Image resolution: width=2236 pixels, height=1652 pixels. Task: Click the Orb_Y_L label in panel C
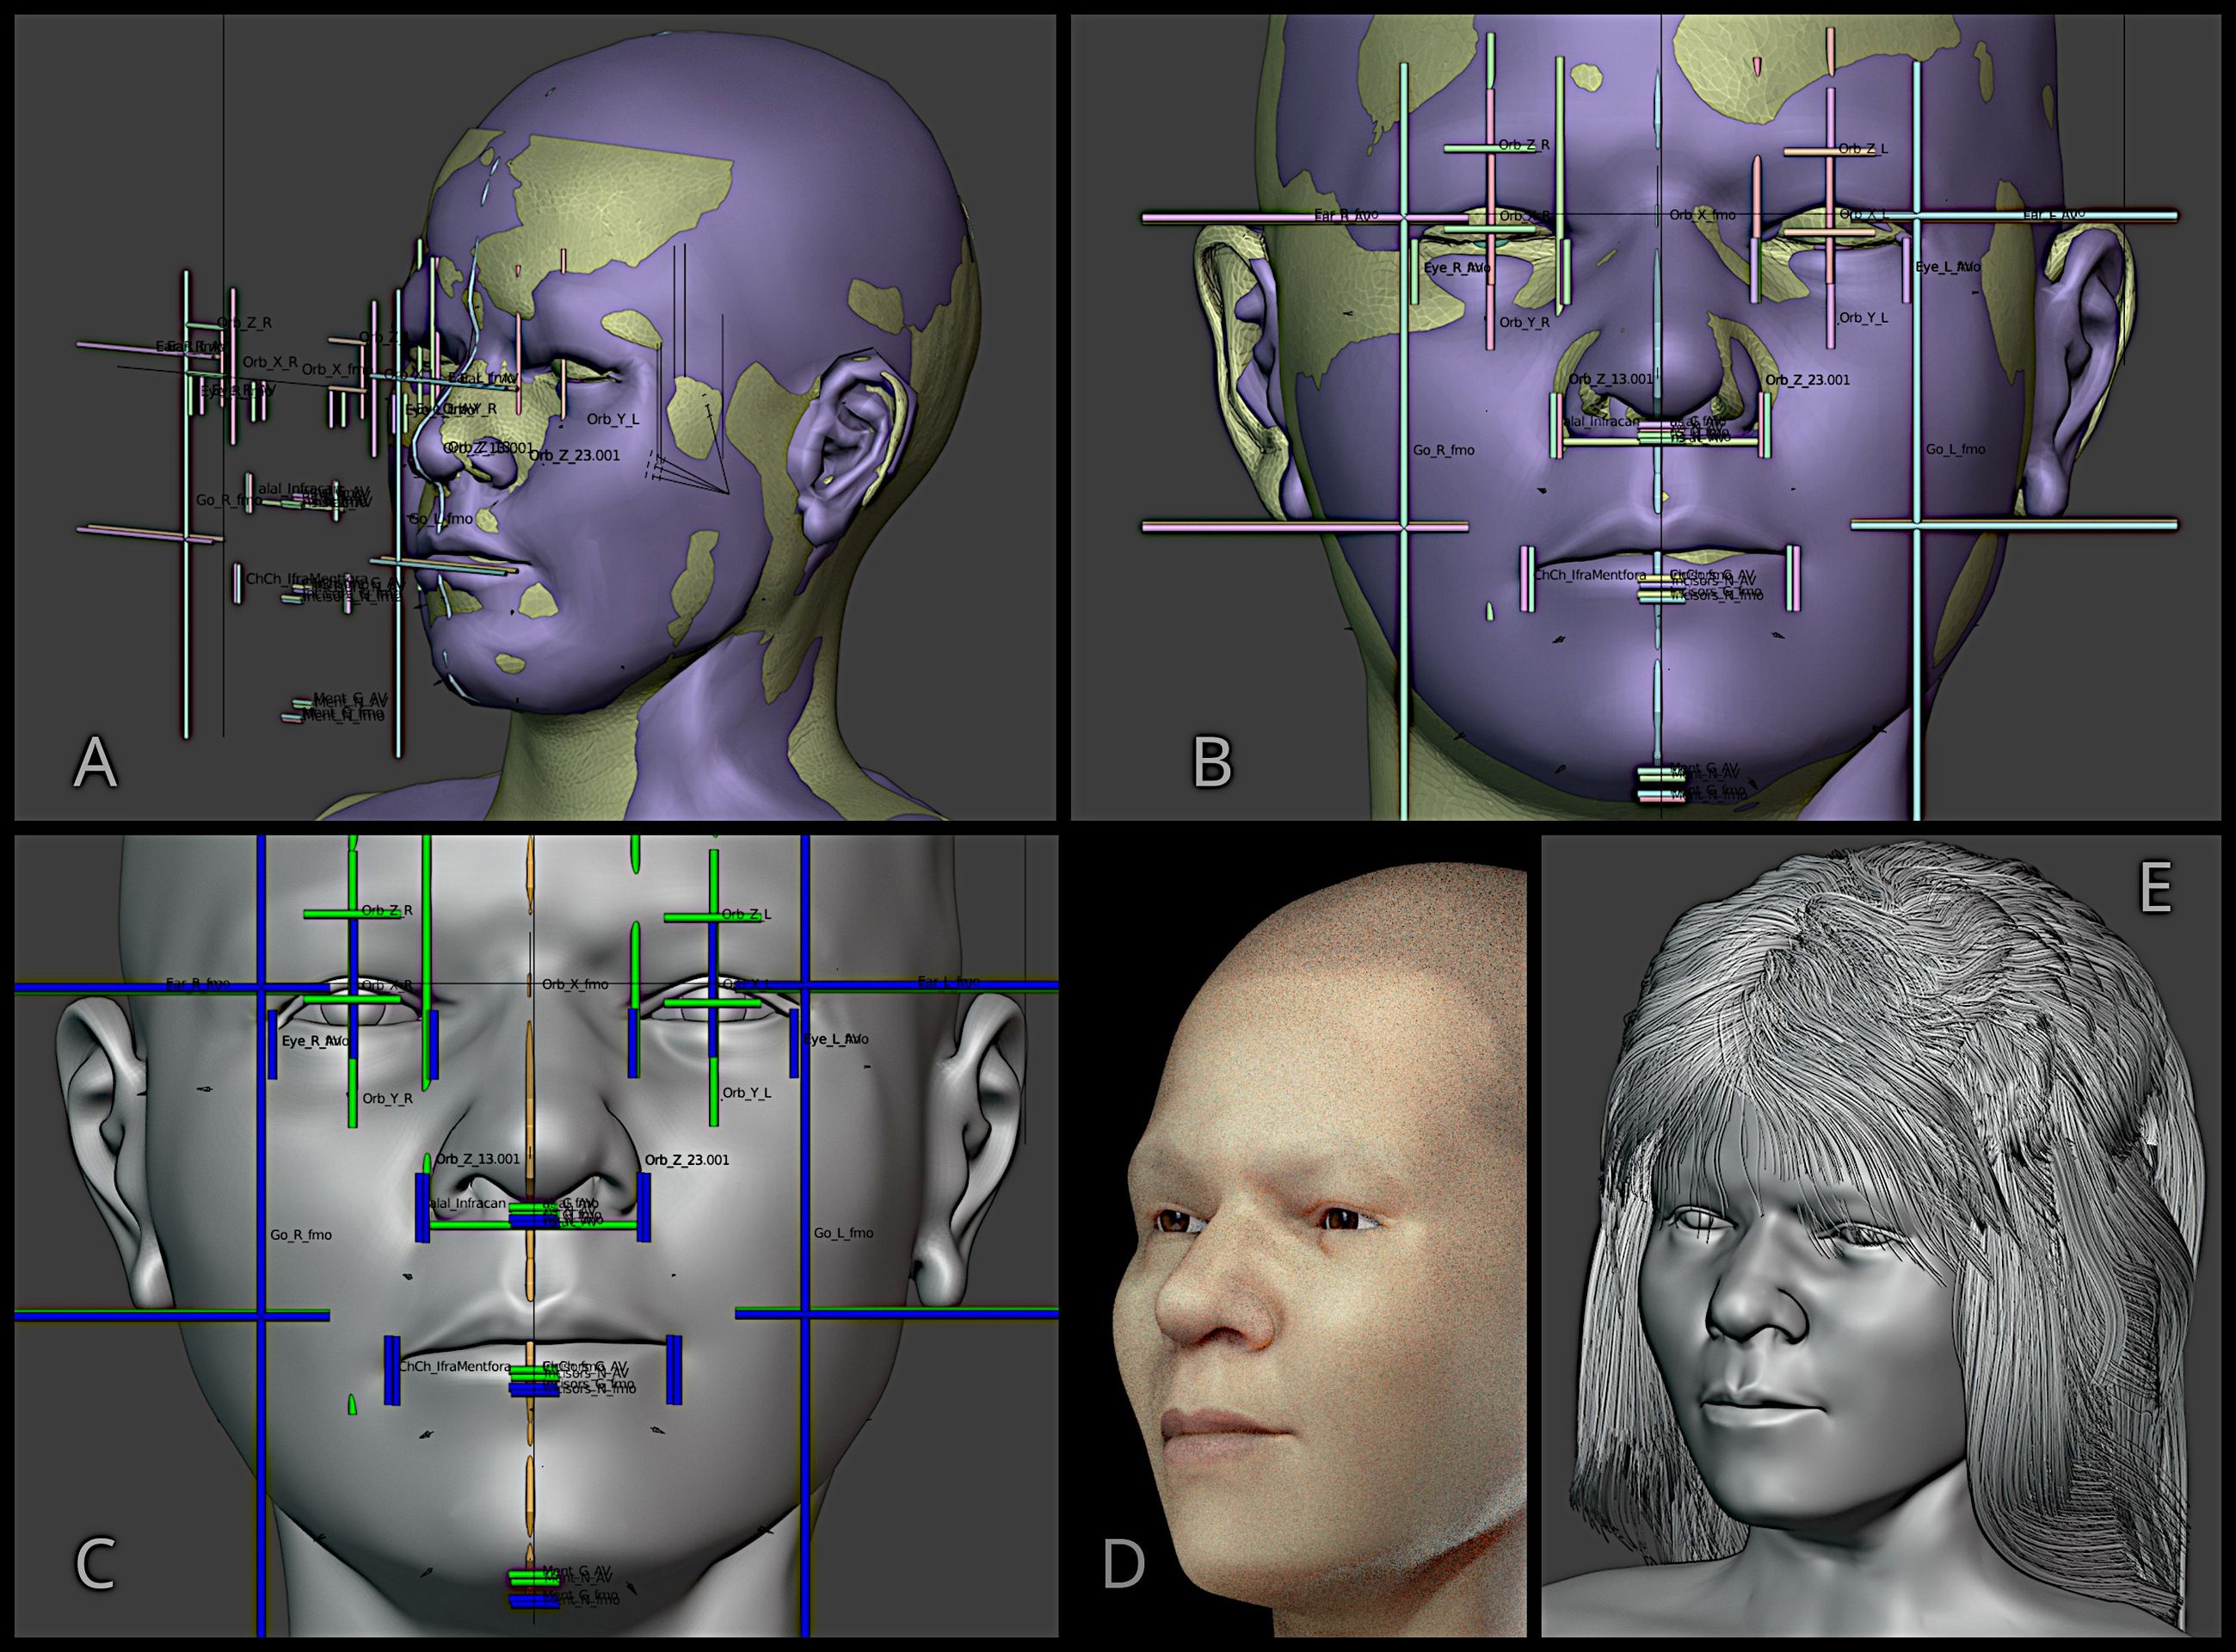[x=747, y=1093]
